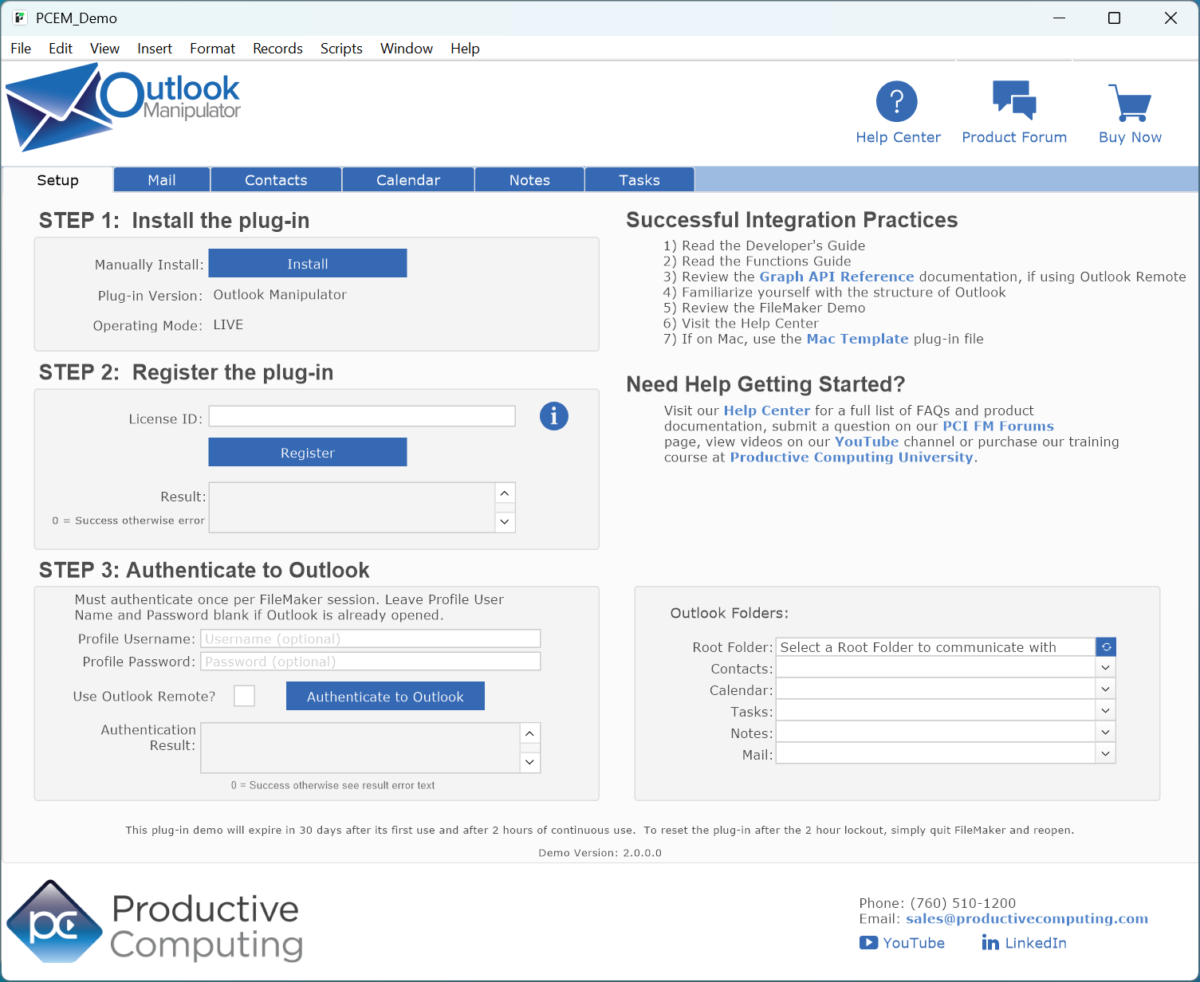Click the PCEM_Demo window app icon
The height and width of the screenshot is (982, 1200).
[19, 18]
